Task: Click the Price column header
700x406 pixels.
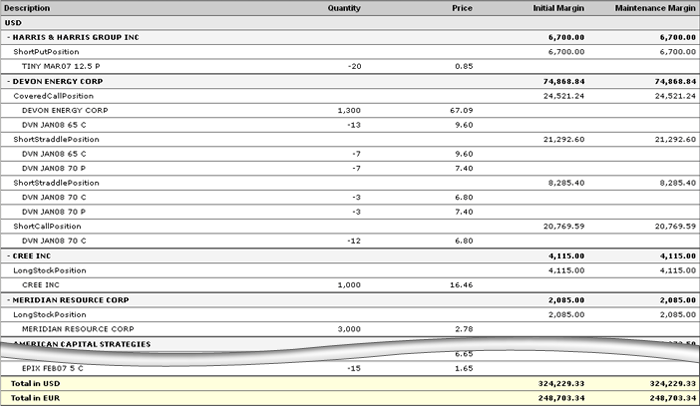Action: pyautogui.click(x=462, y=8)
